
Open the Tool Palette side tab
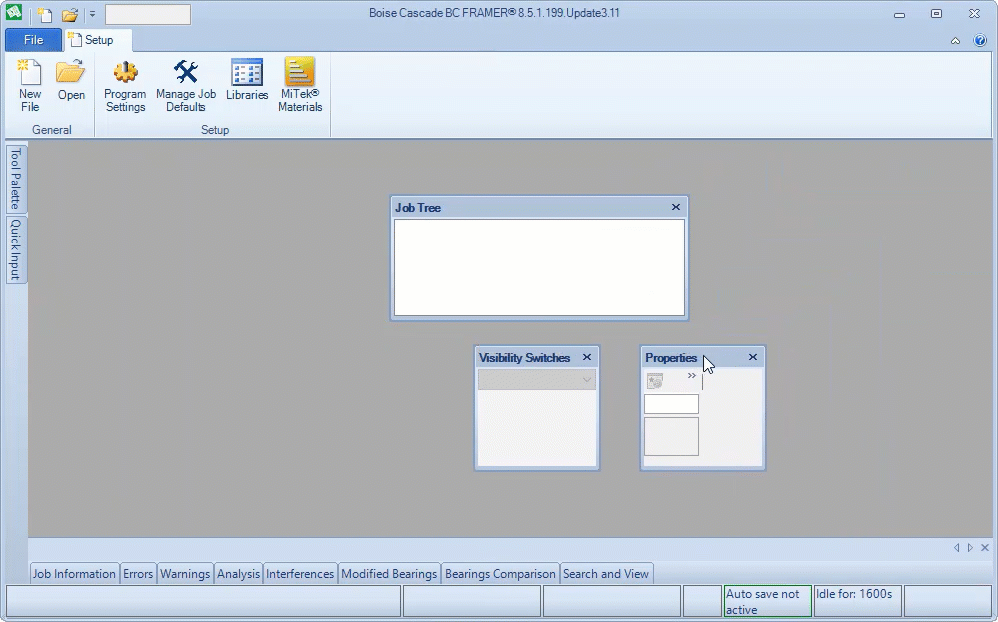(x=16, y=179)
